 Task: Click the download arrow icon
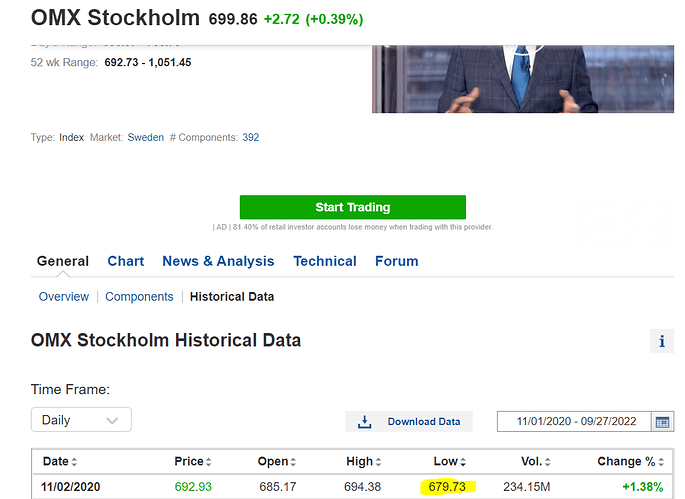point(365,421)
